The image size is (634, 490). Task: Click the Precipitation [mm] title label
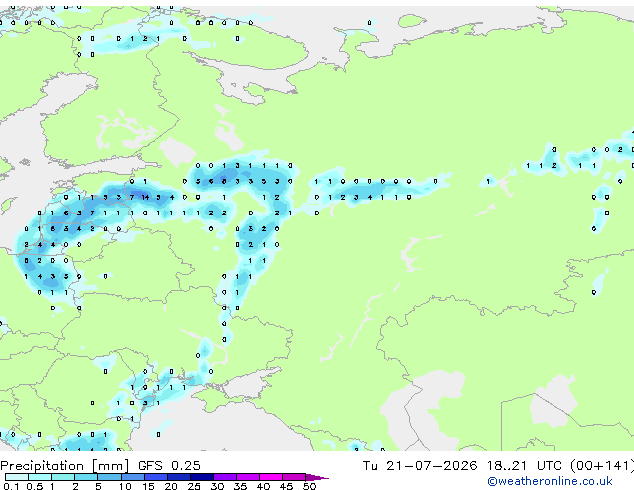coord(65,466)
